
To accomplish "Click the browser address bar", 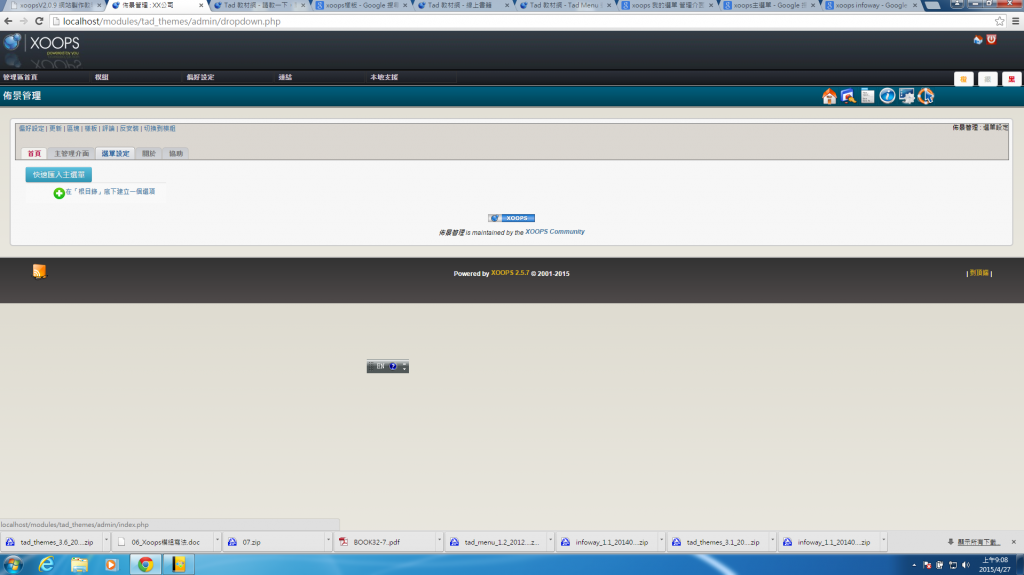I will [500, 21].
